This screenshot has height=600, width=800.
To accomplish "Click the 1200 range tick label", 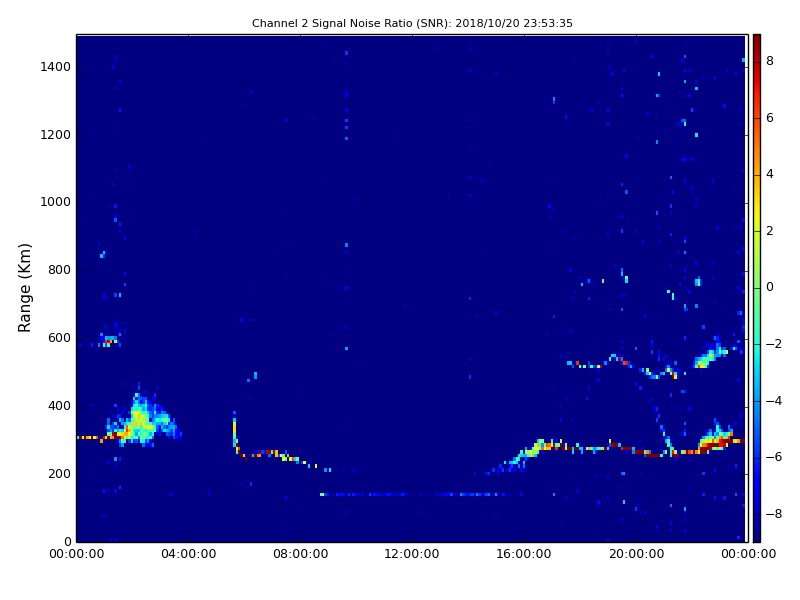I will [x=55, y=135].
